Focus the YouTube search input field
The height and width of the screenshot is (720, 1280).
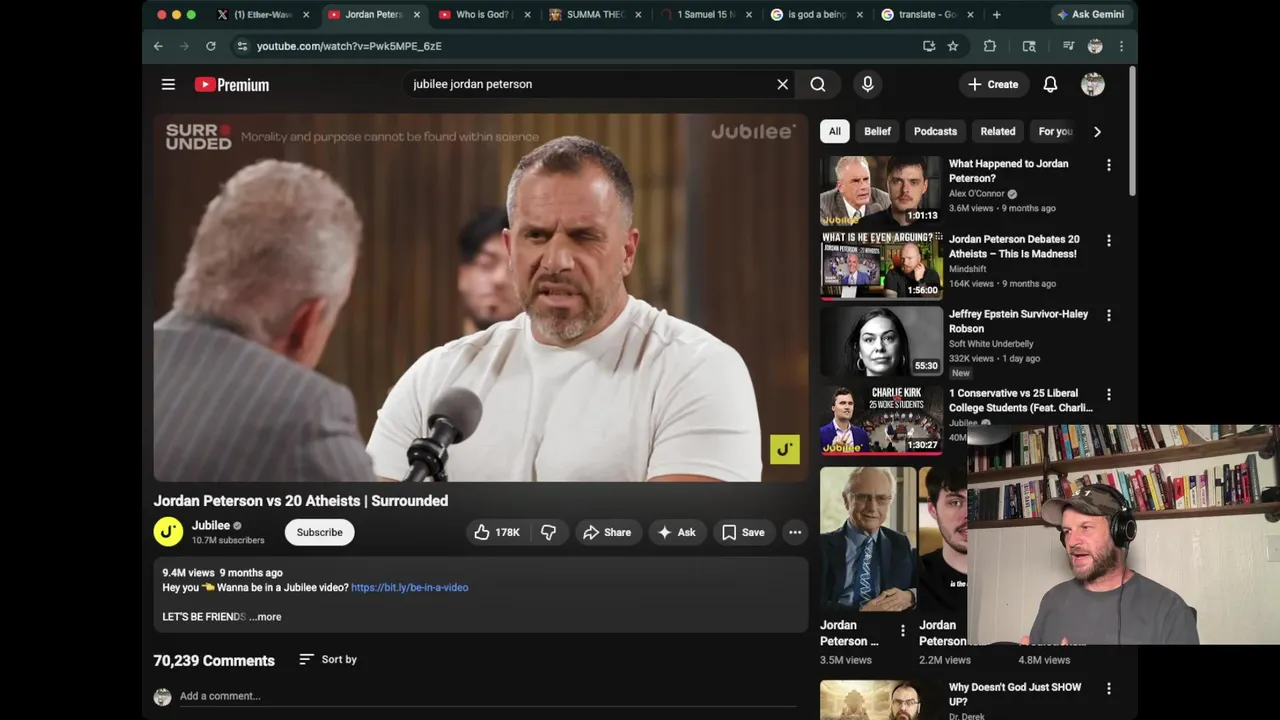590,85
